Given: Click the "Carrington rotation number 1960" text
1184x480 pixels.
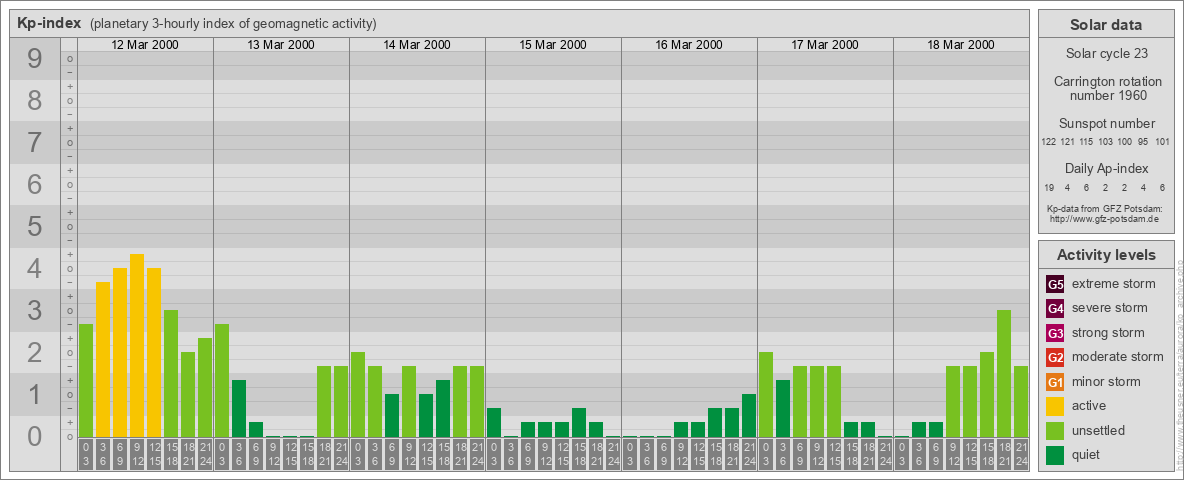Looking at the screenshot, I should (1106, 88).
